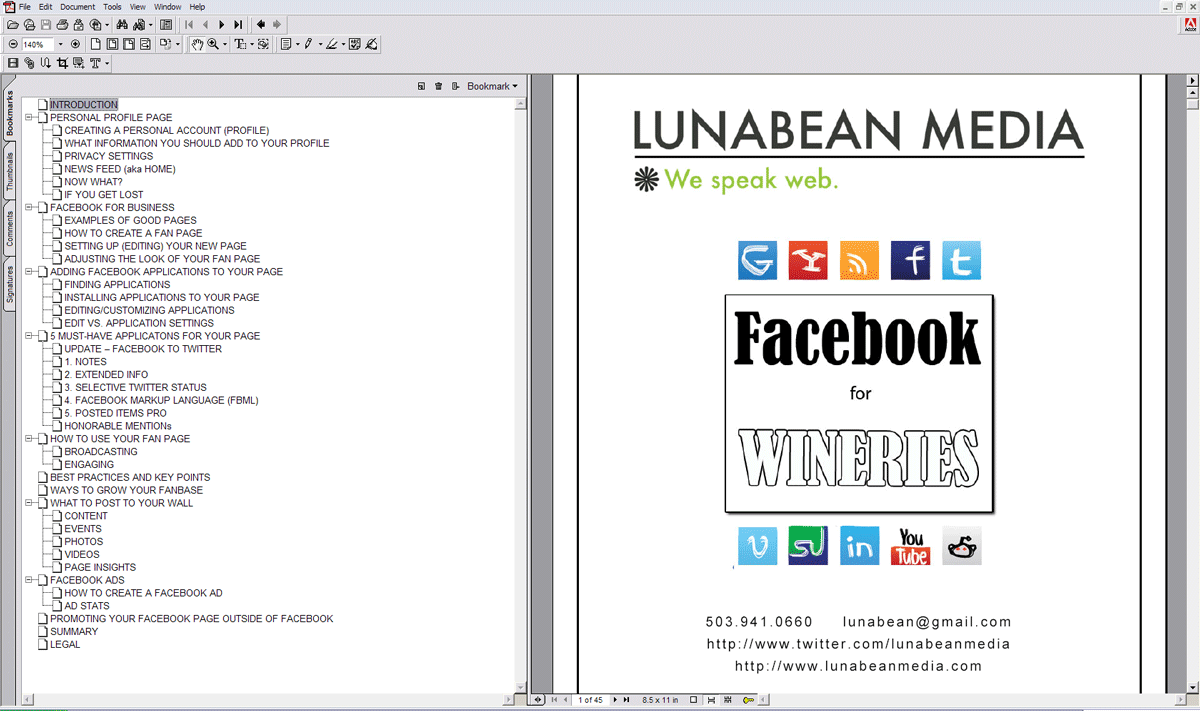Go to the PAGE INSIGHTS bookmark

tap(100, 567)
